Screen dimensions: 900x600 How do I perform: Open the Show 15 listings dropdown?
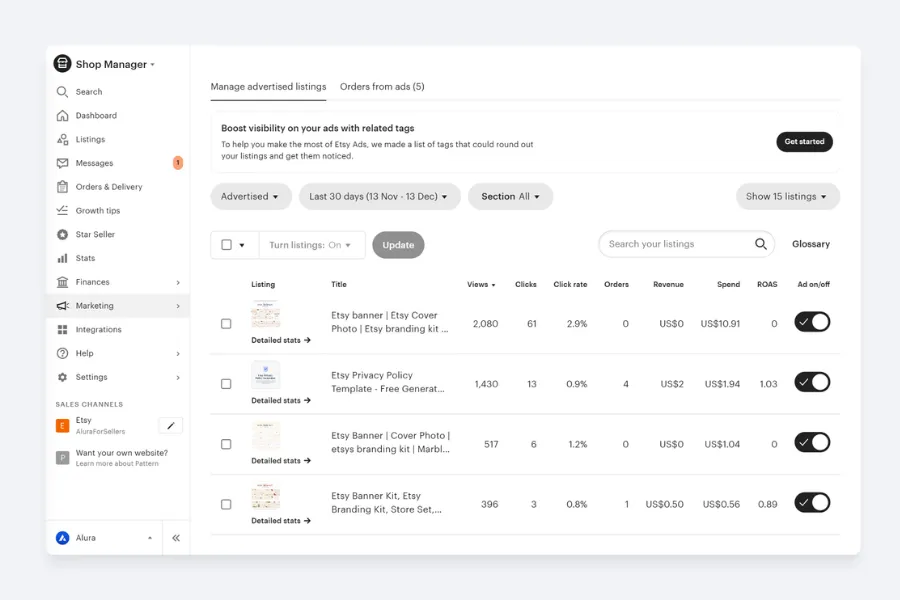(788, 196)
